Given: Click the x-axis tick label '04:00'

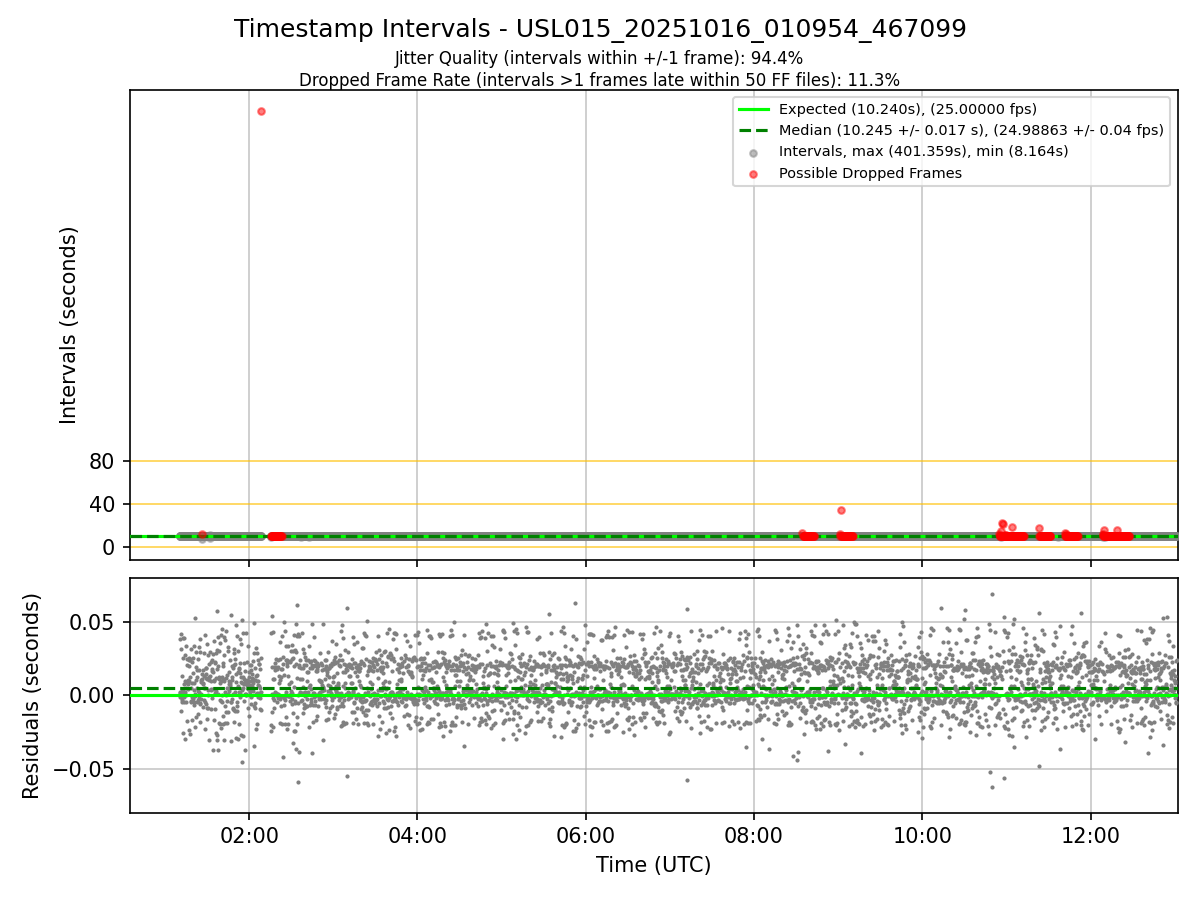Looking at the screenshot, I should (x=417, y=834).
